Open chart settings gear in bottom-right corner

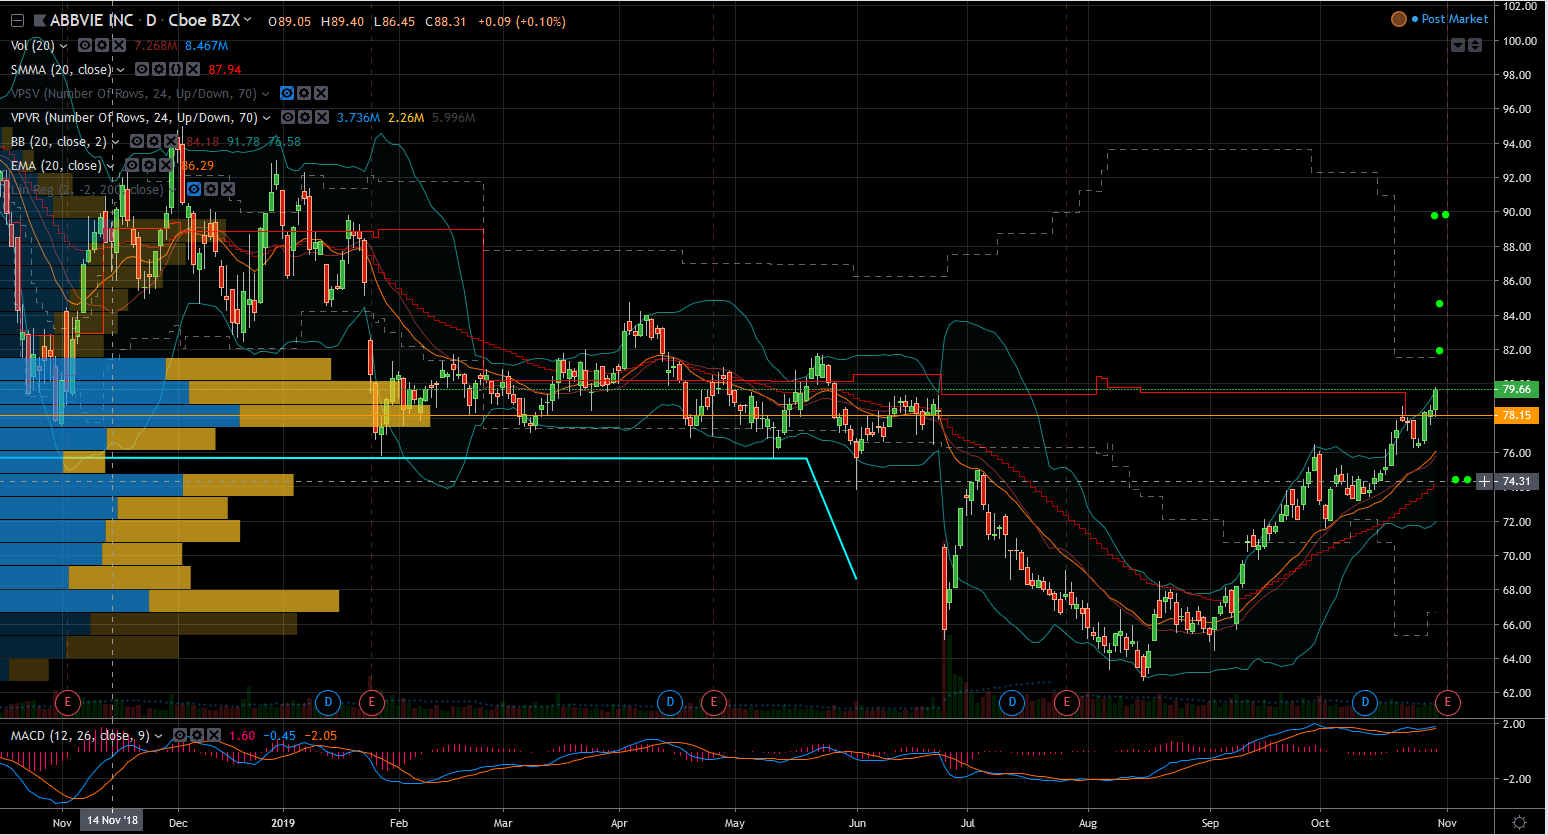[x=1519, y=823]
